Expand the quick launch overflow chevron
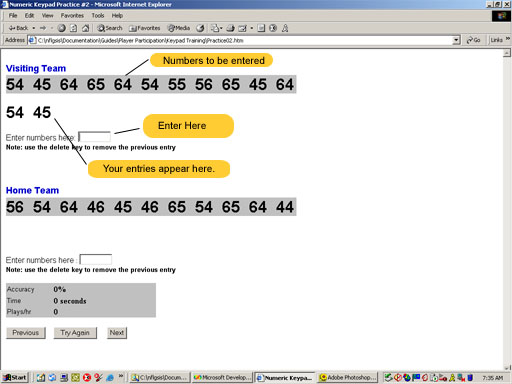This screenshot has height=384, width=512. click(121, 376)
